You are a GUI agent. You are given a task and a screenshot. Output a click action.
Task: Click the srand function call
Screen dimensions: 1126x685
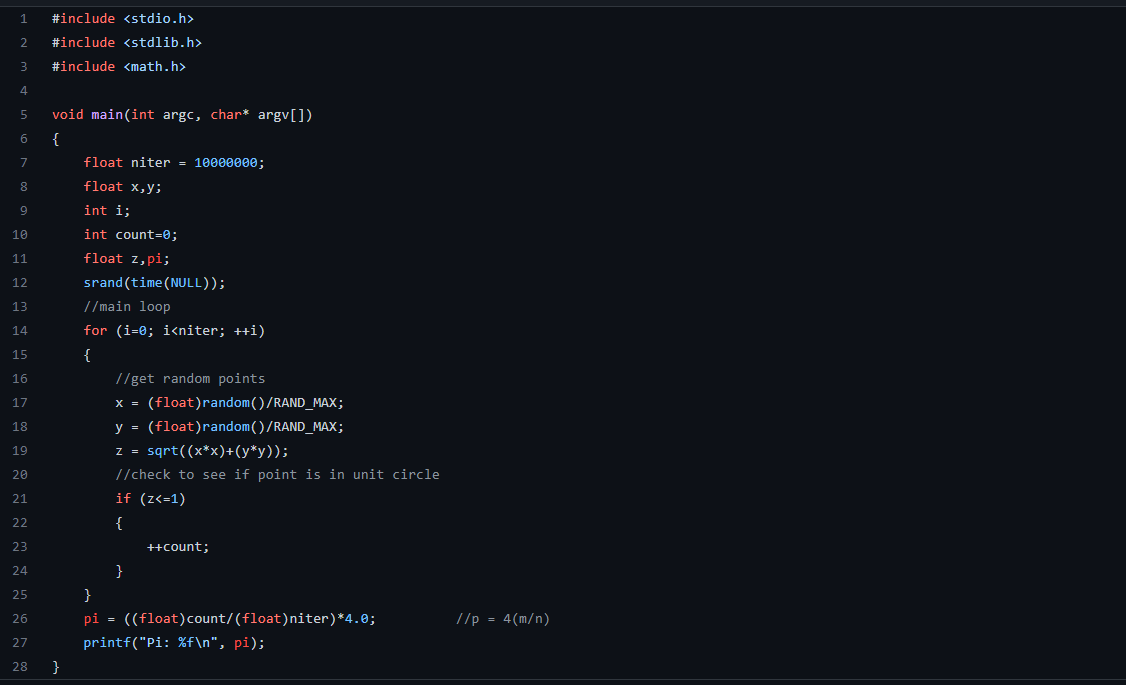pyautogui.click(x=102, y=282)
